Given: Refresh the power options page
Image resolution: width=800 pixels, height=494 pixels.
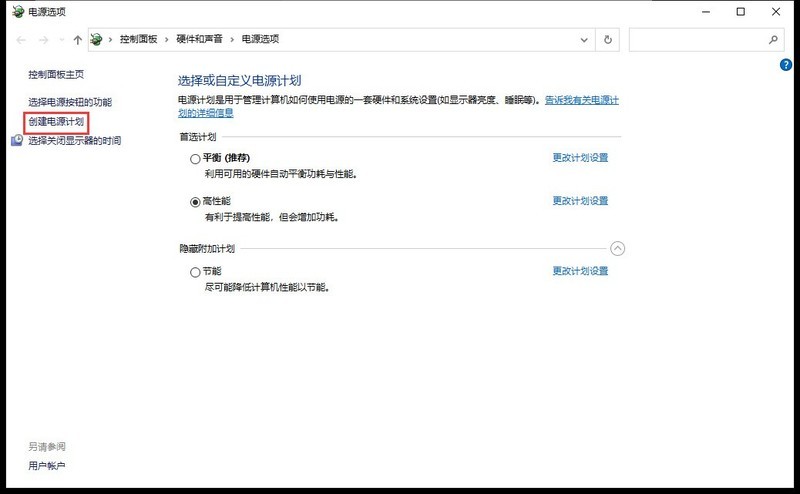Looking at the screenshot, I should (608, 40).
